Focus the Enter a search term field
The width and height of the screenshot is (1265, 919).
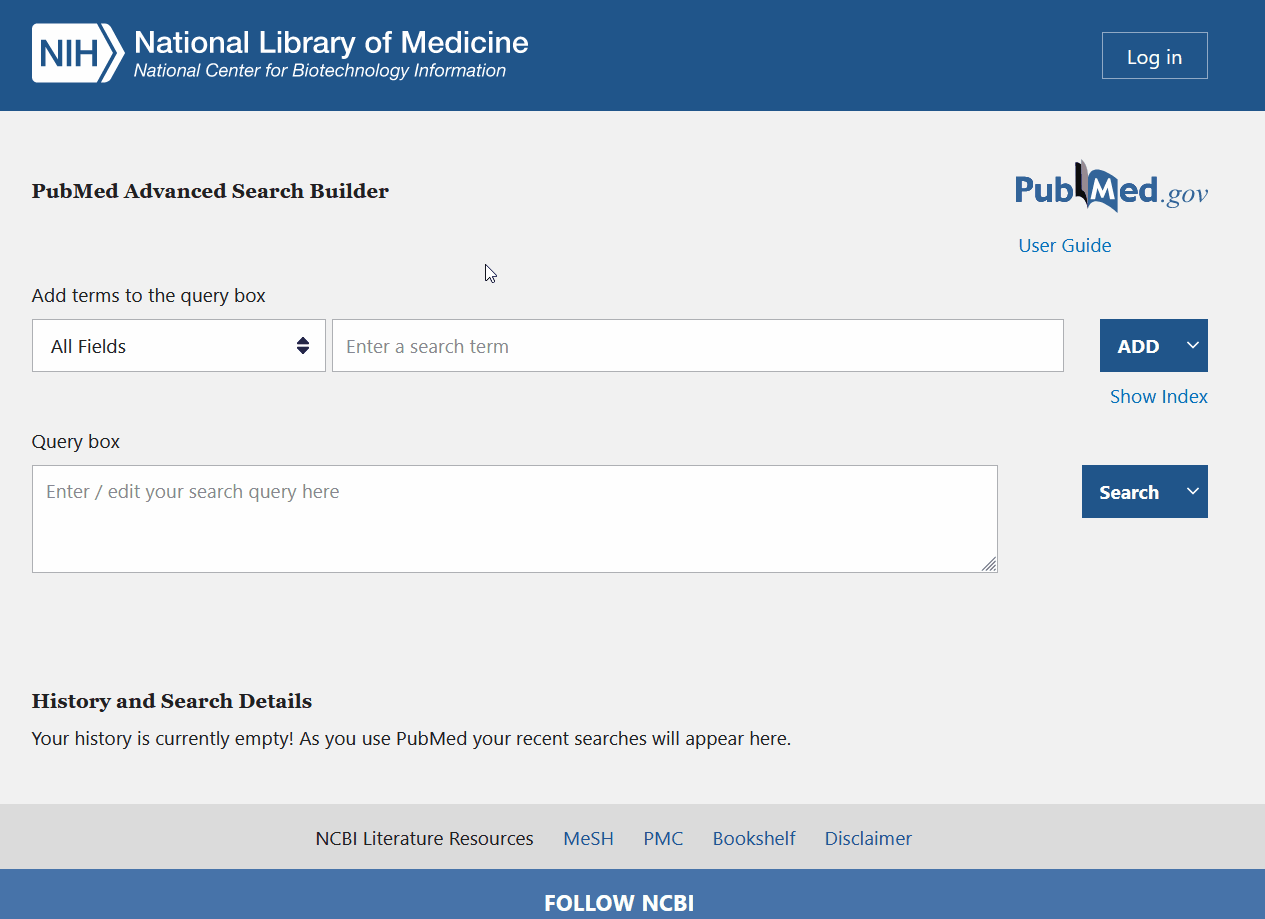point(697,346)
